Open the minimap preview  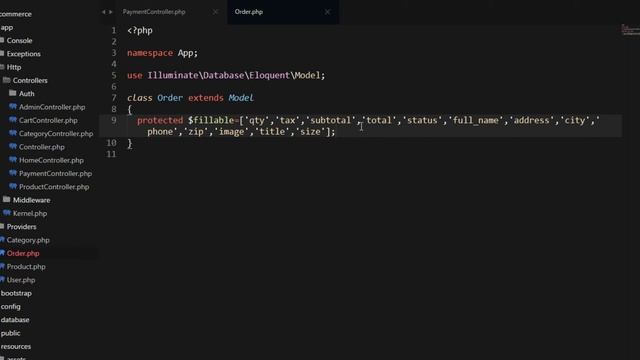[x=630, y=30]
